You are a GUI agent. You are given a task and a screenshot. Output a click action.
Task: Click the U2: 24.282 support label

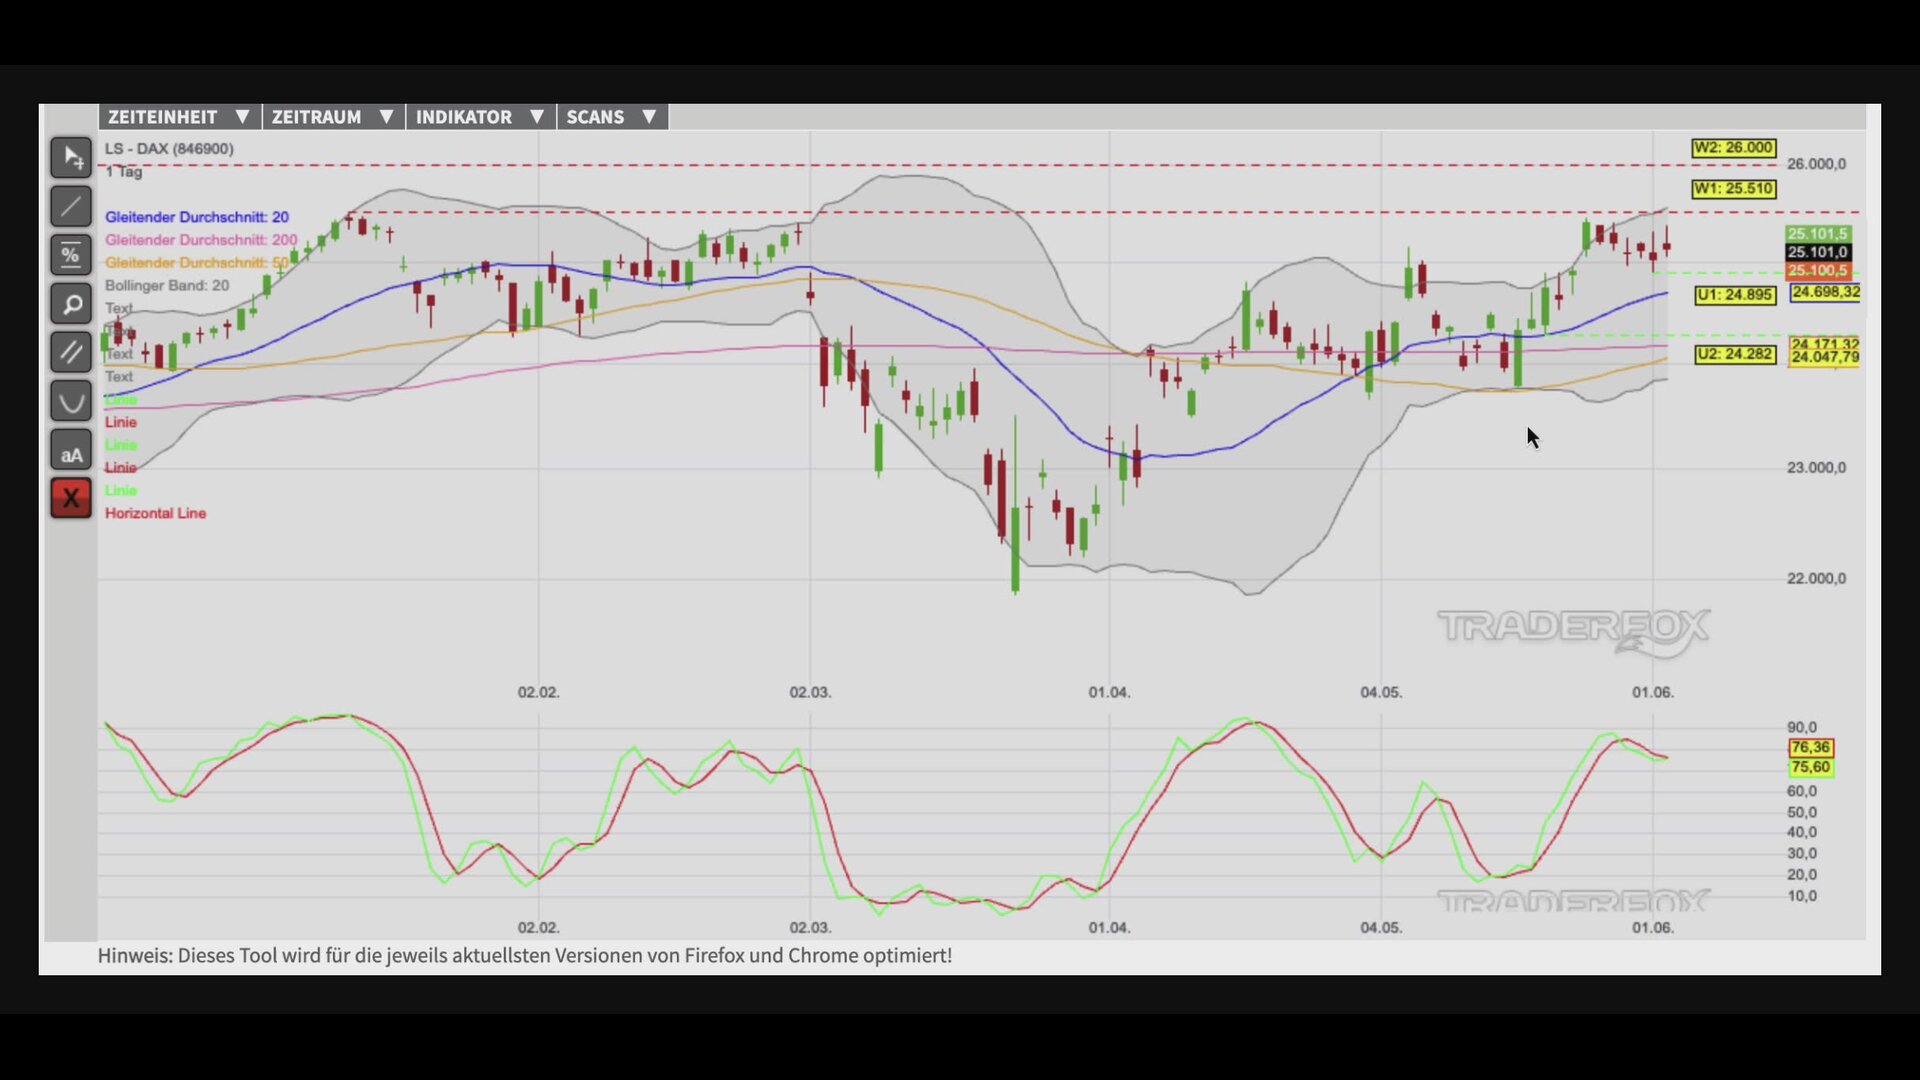(1735, 354)
